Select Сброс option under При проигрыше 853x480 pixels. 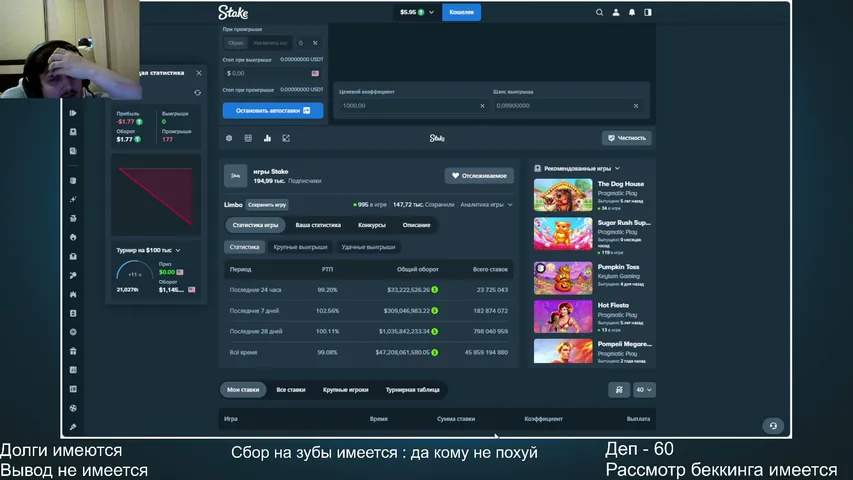pos(236,43)
